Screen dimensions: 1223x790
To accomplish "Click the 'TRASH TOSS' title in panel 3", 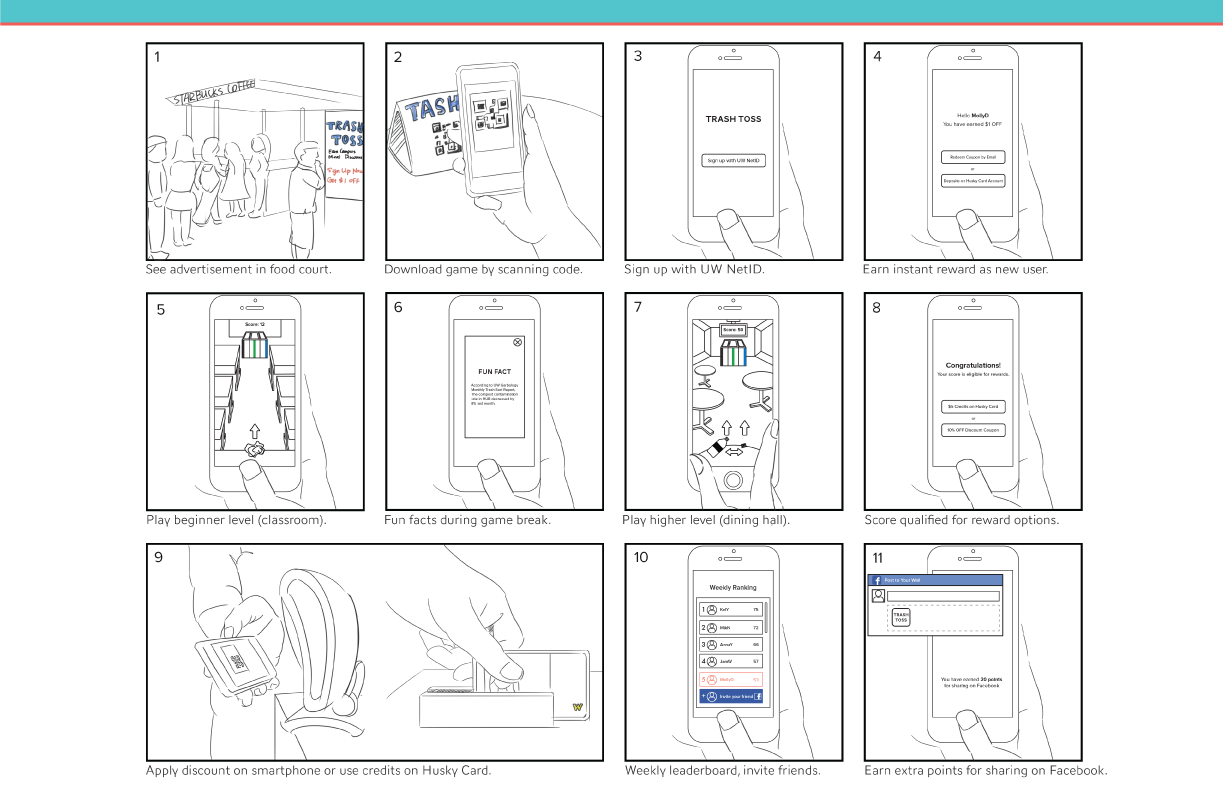I will [734, 119].
